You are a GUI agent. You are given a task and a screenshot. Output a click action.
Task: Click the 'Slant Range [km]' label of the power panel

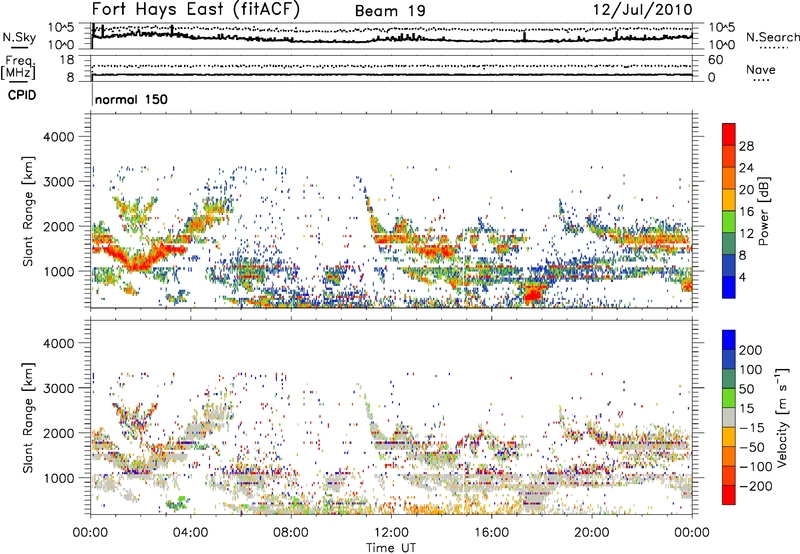click(x=28, y=211)
